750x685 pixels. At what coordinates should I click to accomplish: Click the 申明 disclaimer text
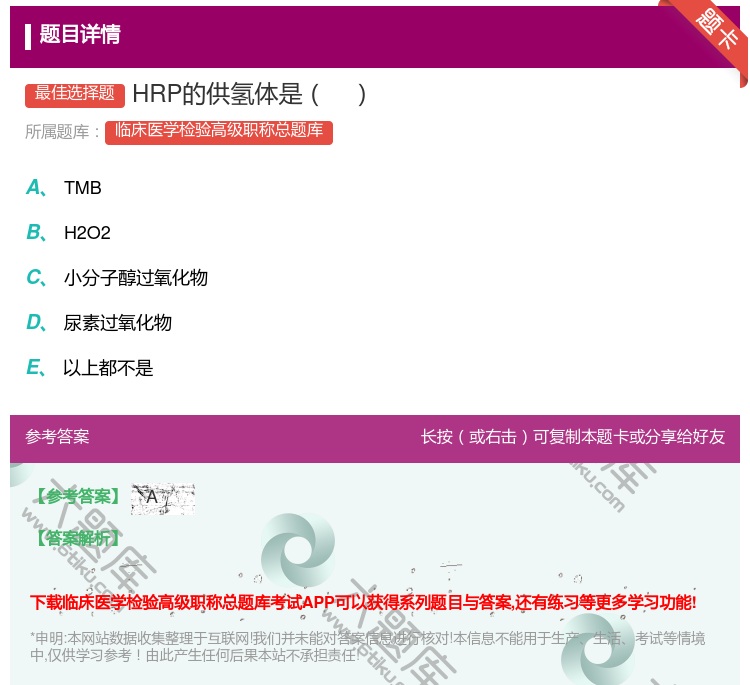367,646
